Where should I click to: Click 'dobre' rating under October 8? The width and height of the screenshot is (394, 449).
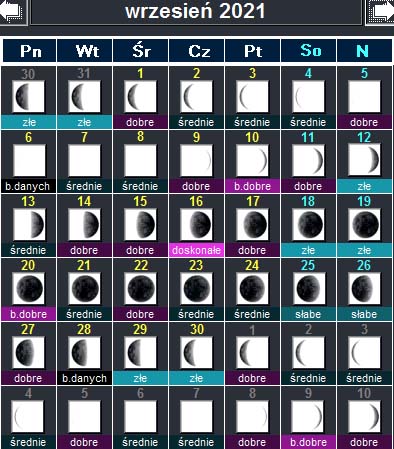click(x=252, y=442)
